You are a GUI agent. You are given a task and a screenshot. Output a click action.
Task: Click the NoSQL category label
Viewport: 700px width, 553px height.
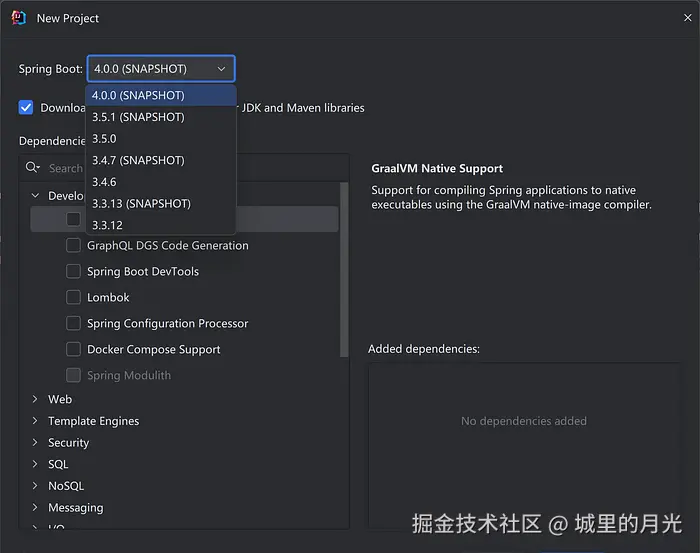pos(66,486)
